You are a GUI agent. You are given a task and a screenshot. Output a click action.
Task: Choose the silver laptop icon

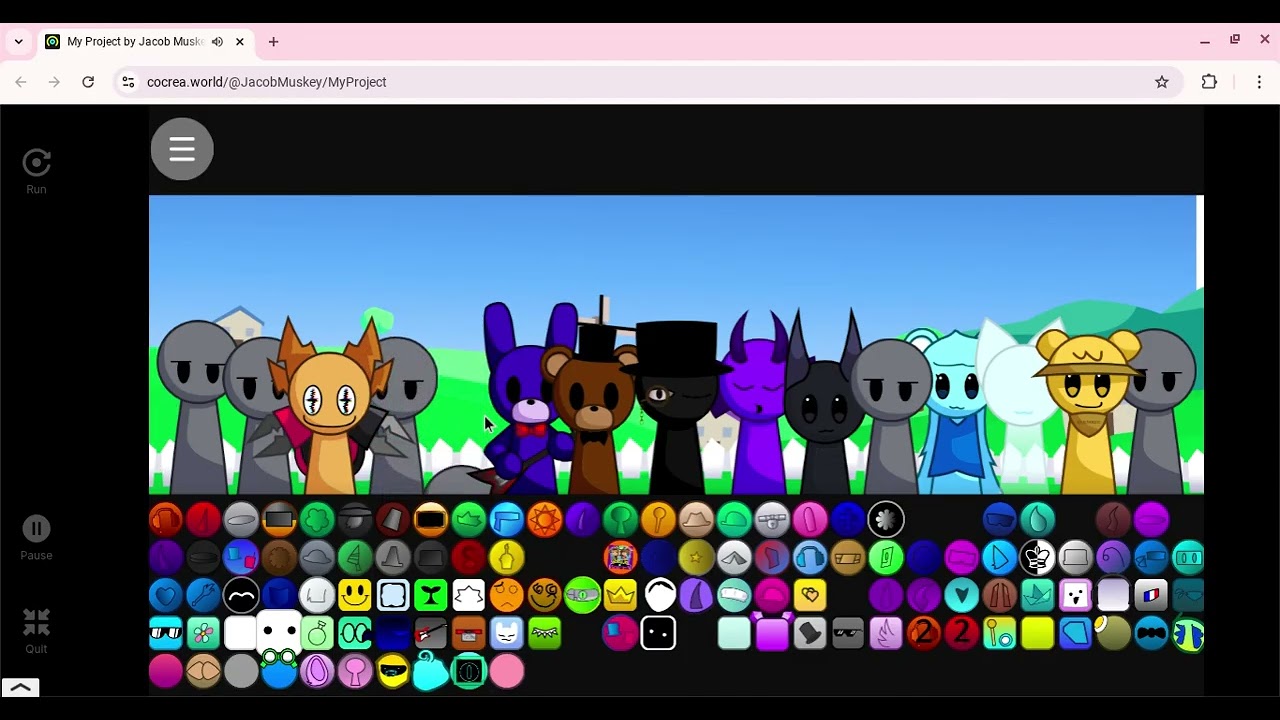(1075, 557)
